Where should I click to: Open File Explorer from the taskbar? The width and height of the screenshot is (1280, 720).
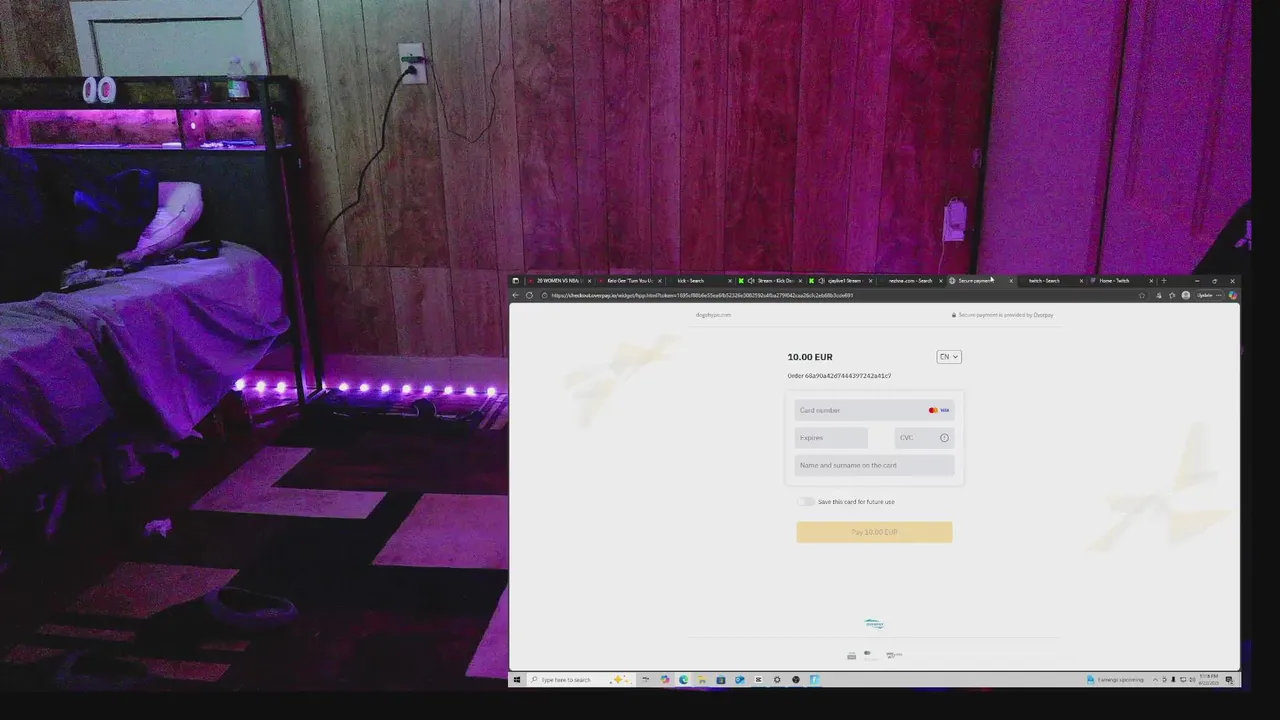click(703, 680)
